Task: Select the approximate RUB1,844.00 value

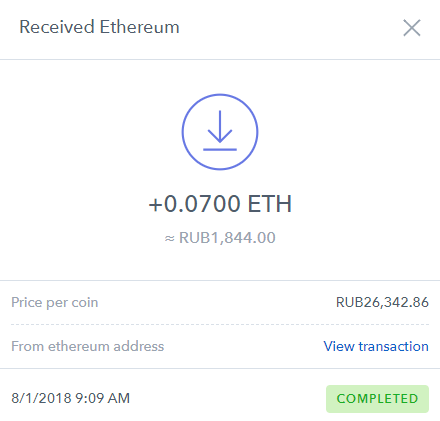Action: (220, 238)
